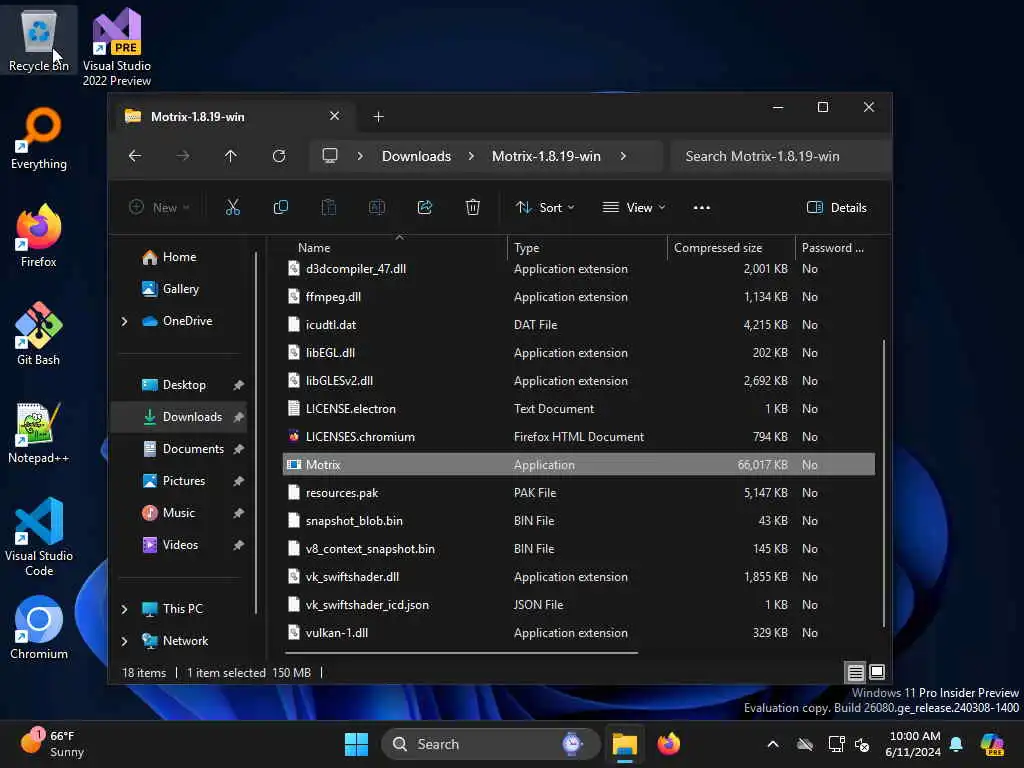Viewport: 1024px width, 768px height.
Task: Click the Paste clipboard icon in toolbar
Action: click(328, 208)
